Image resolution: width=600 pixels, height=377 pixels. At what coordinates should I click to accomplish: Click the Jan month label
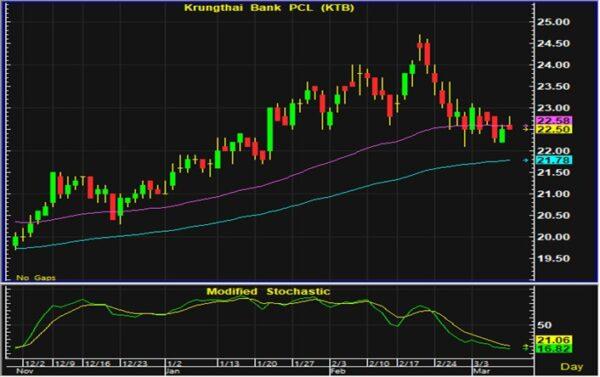coord(171,371)
